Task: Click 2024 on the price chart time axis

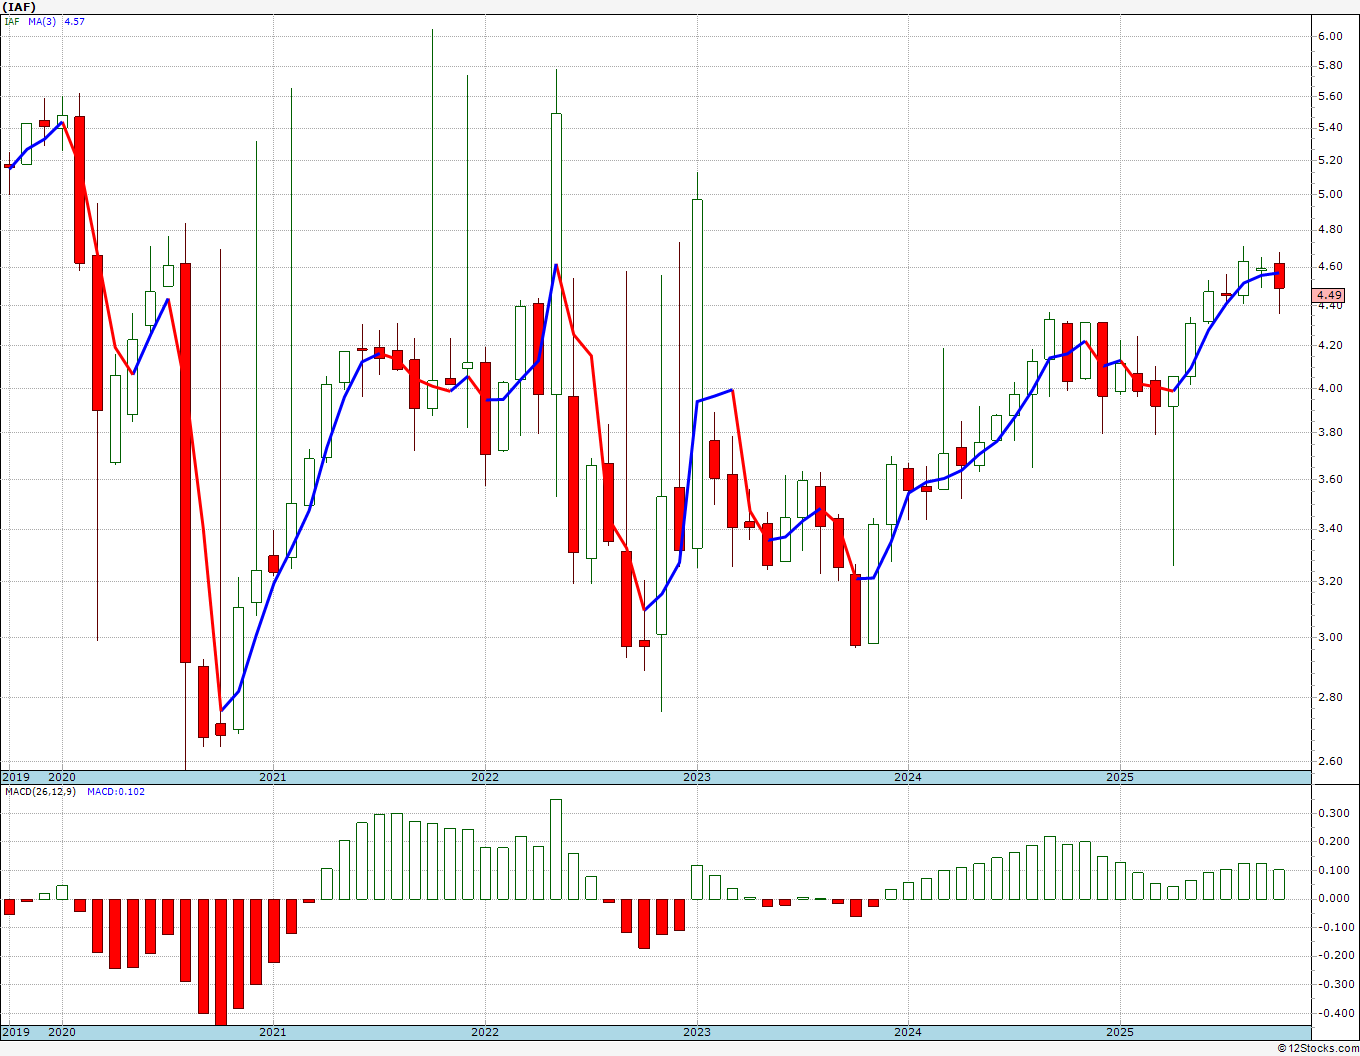Action: point(908,777)
